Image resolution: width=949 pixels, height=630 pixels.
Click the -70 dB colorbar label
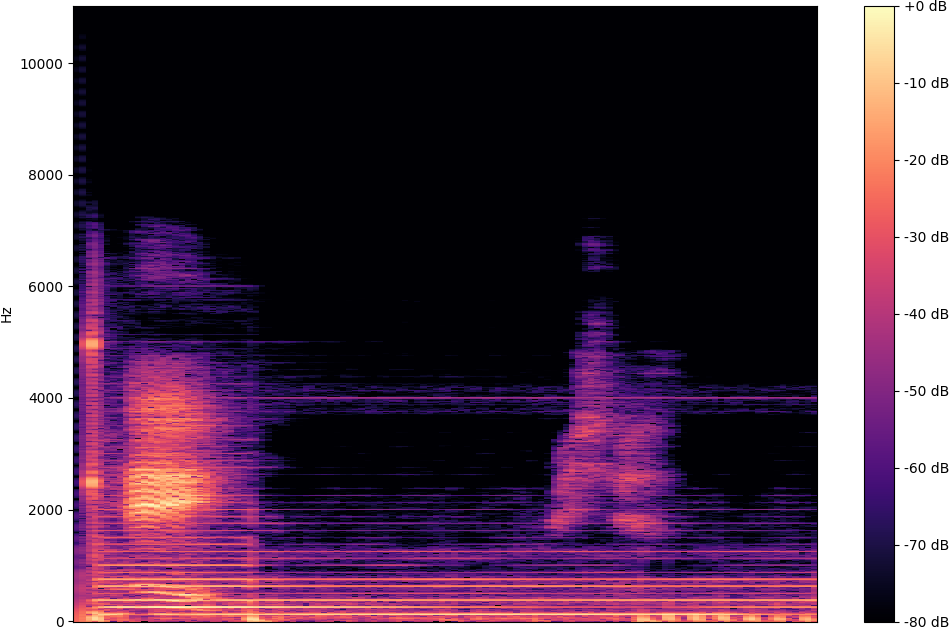(926, 545)
